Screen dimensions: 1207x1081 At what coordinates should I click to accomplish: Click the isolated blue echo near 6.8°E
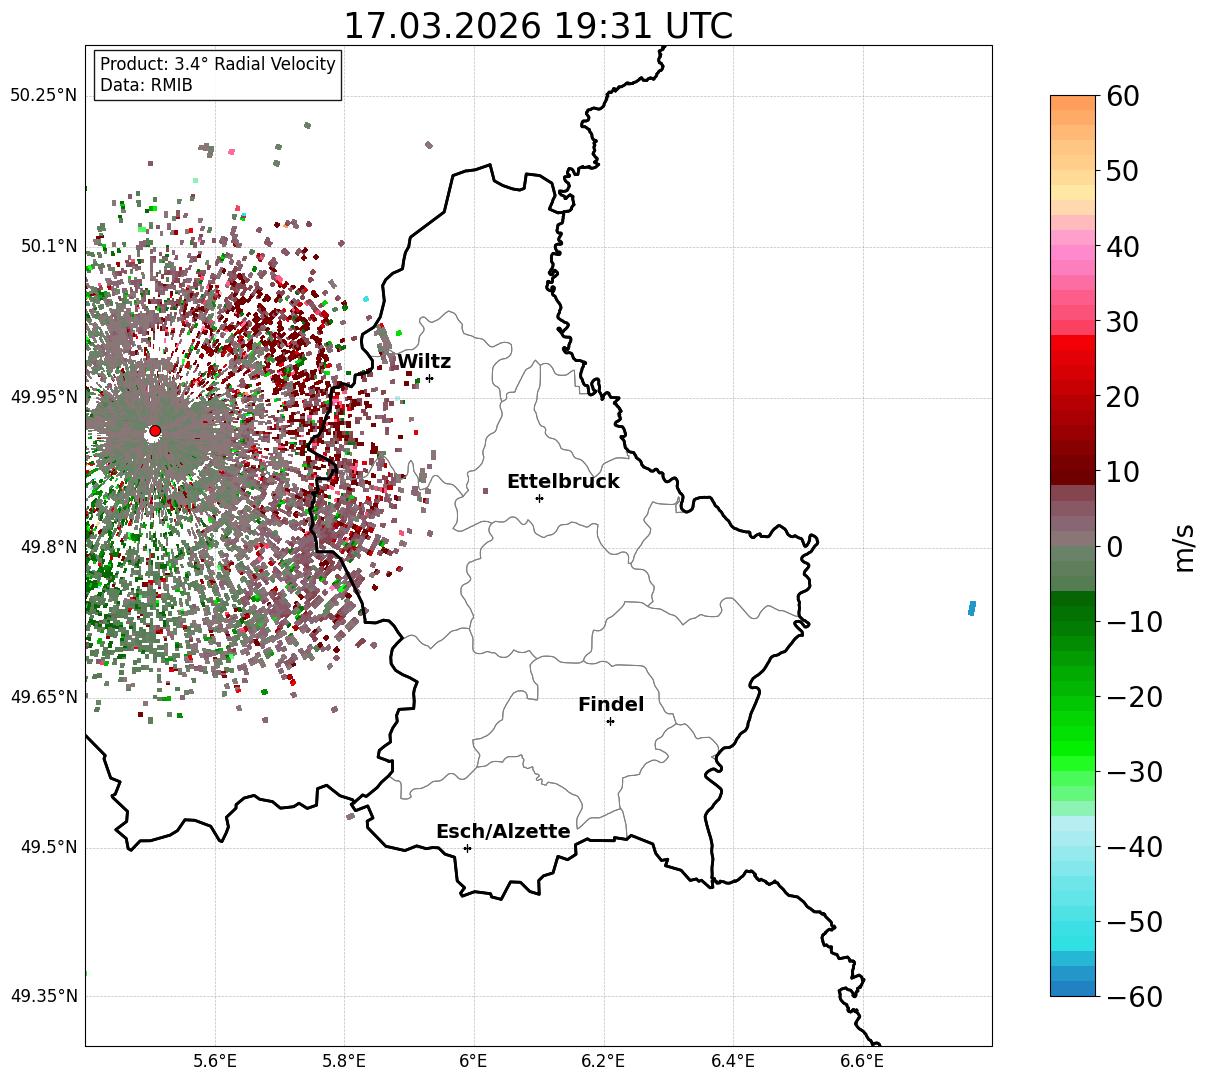click(x=972, y=608)
